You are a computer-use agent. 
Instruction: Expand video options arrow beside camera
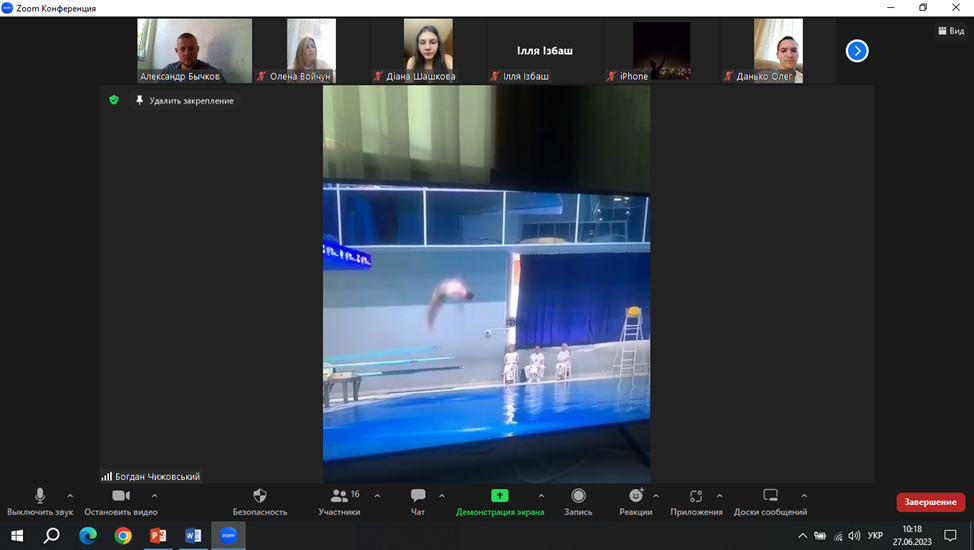tap(154, 495)
